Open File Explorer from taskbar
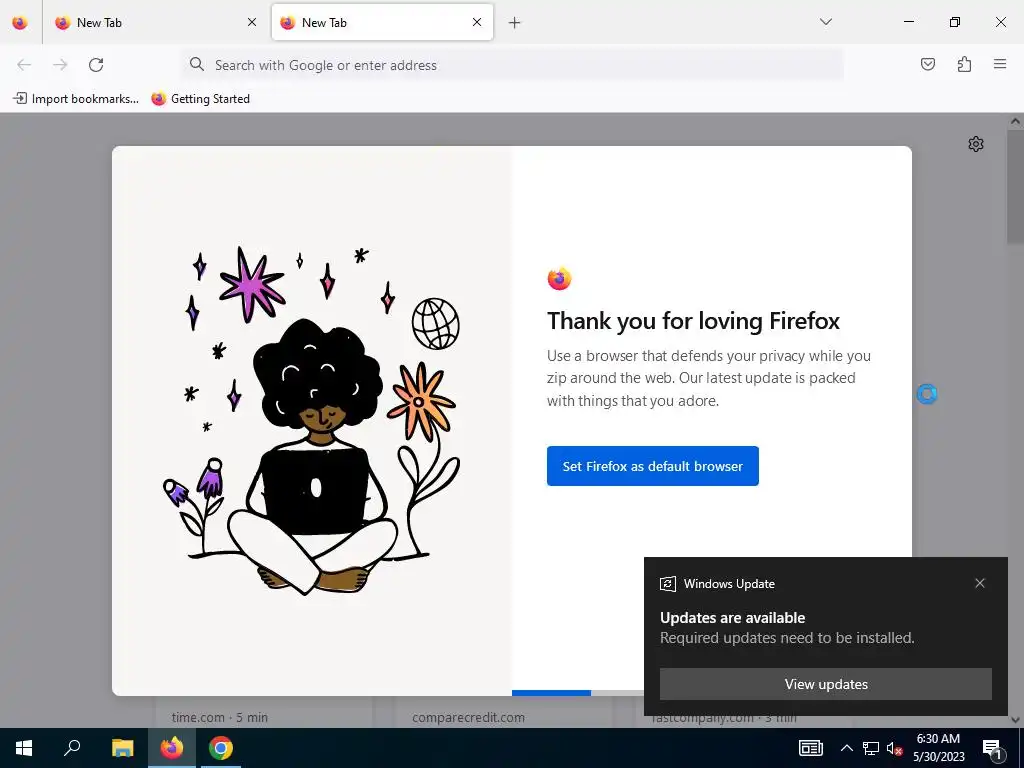This screenshot has width=1024, height=768. 122,748
